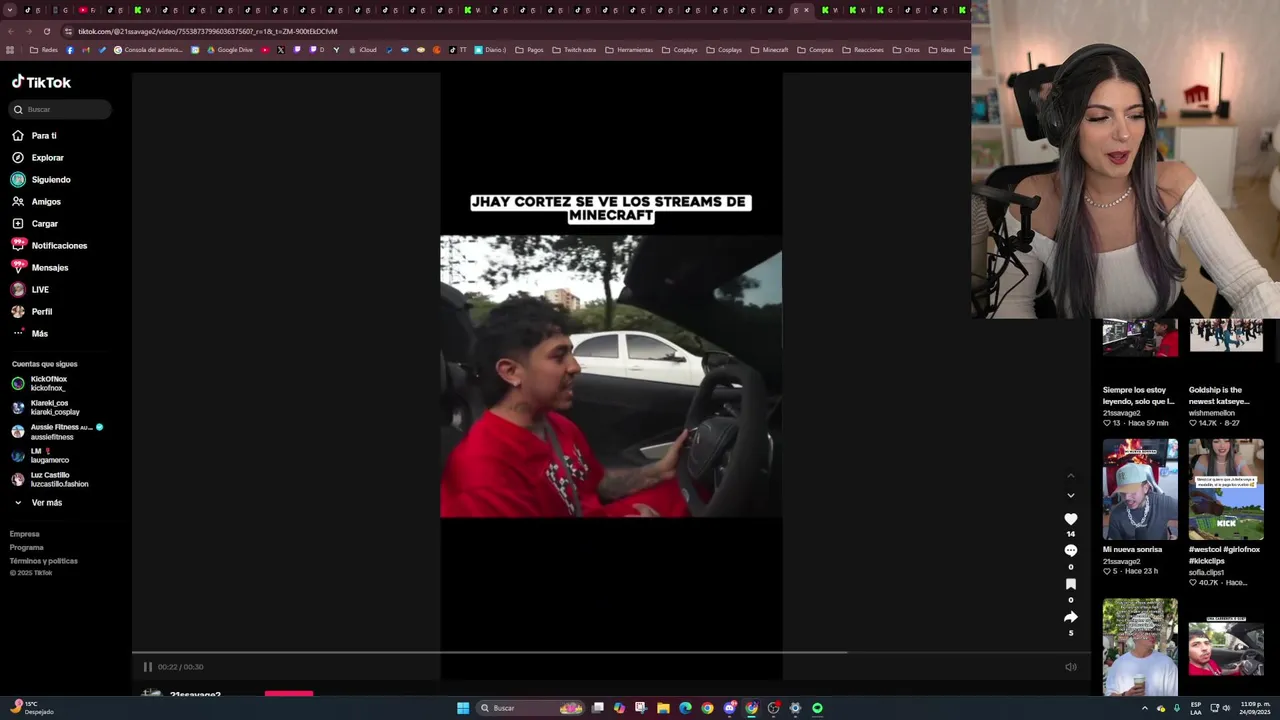Open comments with the speech bubble icon
Viewport: 1280px width, 720px height.
click(x=1070, y=551)
